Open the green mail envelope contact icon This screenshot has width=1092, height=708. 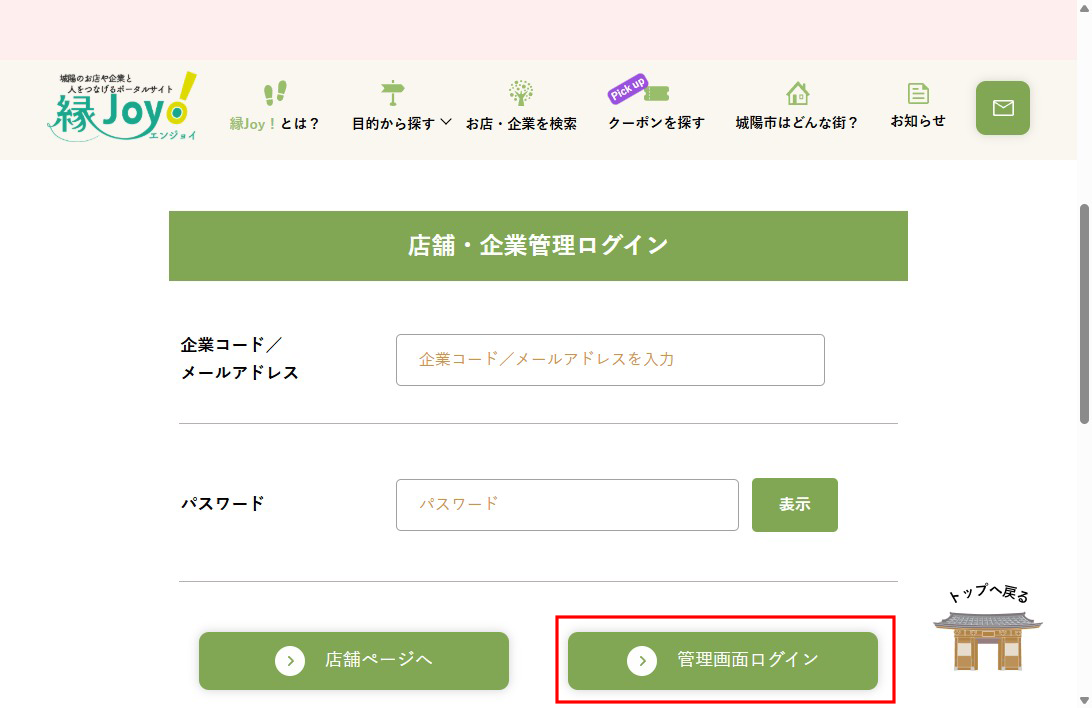1002,108
